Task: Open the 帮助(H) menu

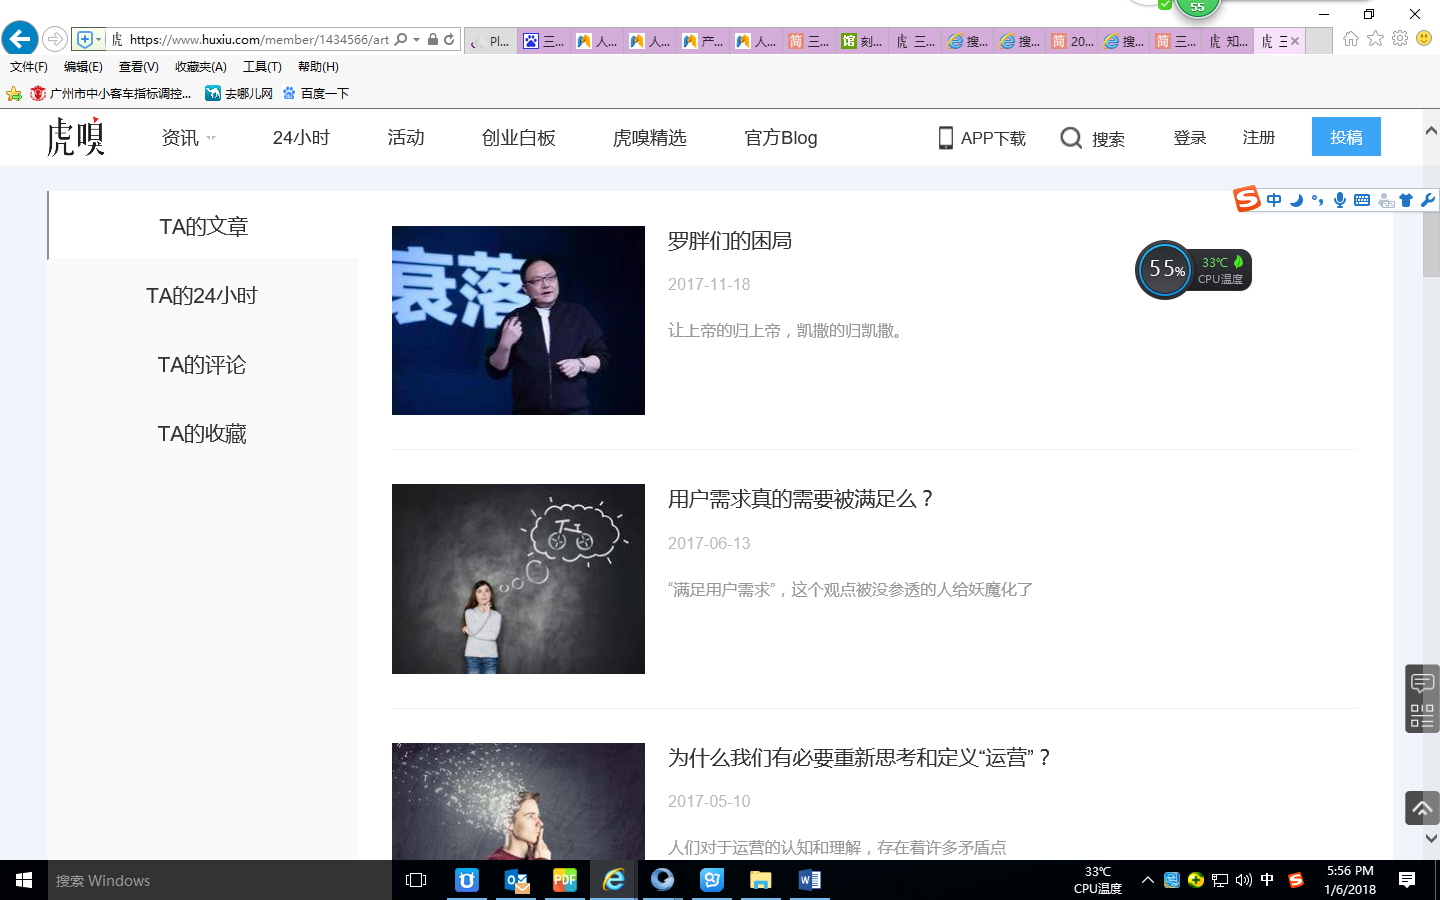Action: tap(318, 67)
